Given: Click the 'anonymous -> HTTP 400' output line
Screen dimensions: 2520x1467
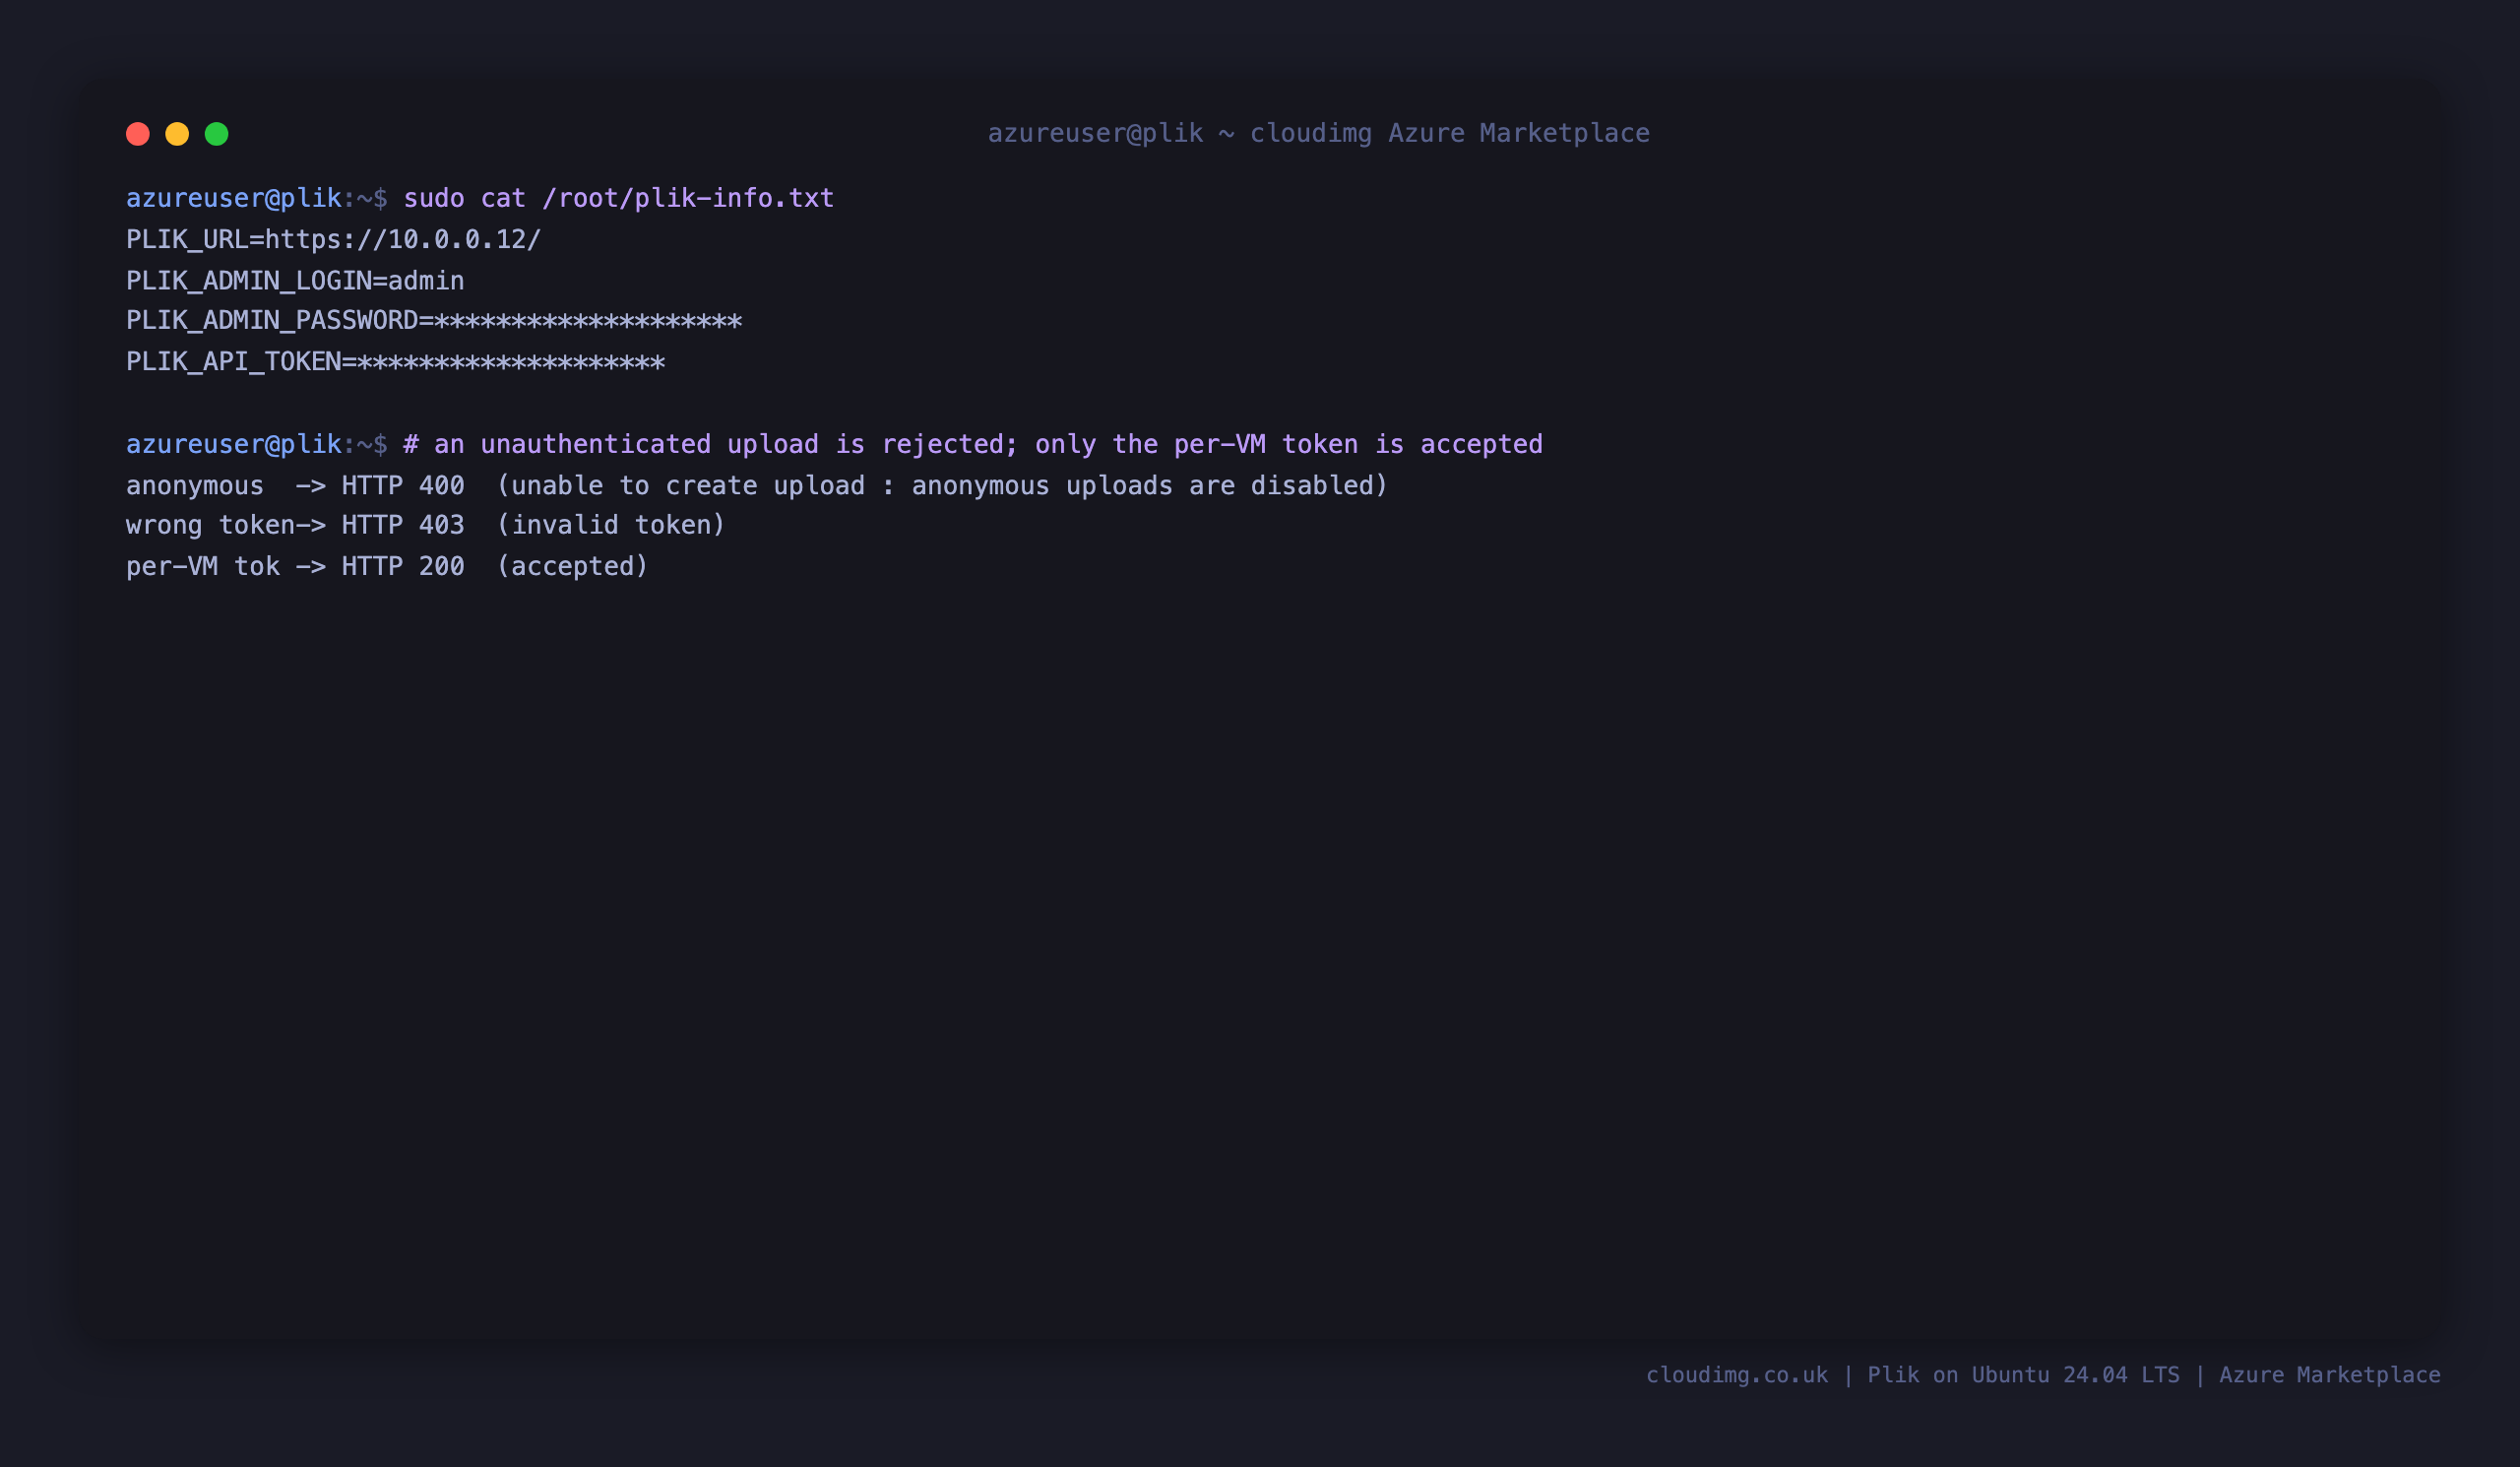Looking at the screenshot, I should (x=757, y=486).
